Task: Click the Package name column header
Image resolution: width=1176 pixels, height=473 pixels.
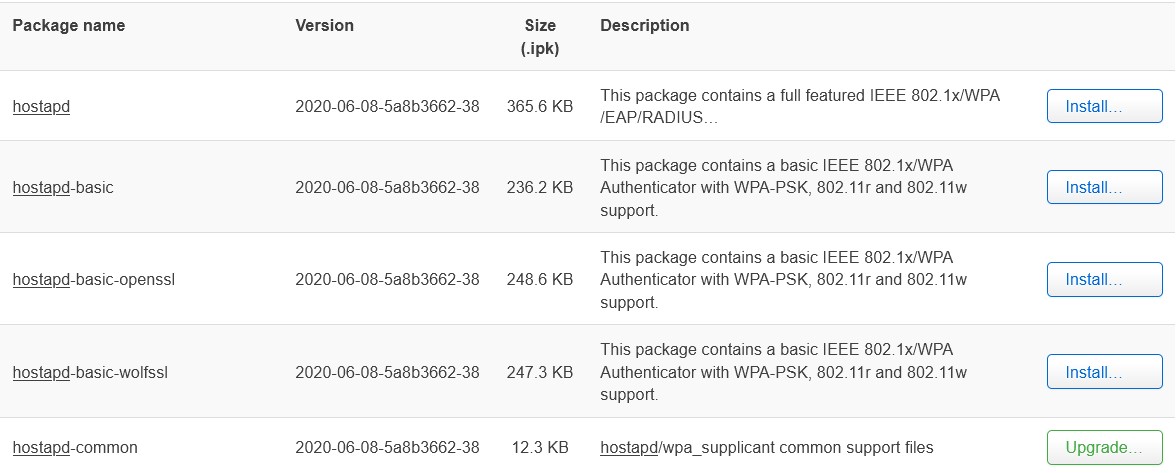Action: pyautogui.click(x=69, y=25)
